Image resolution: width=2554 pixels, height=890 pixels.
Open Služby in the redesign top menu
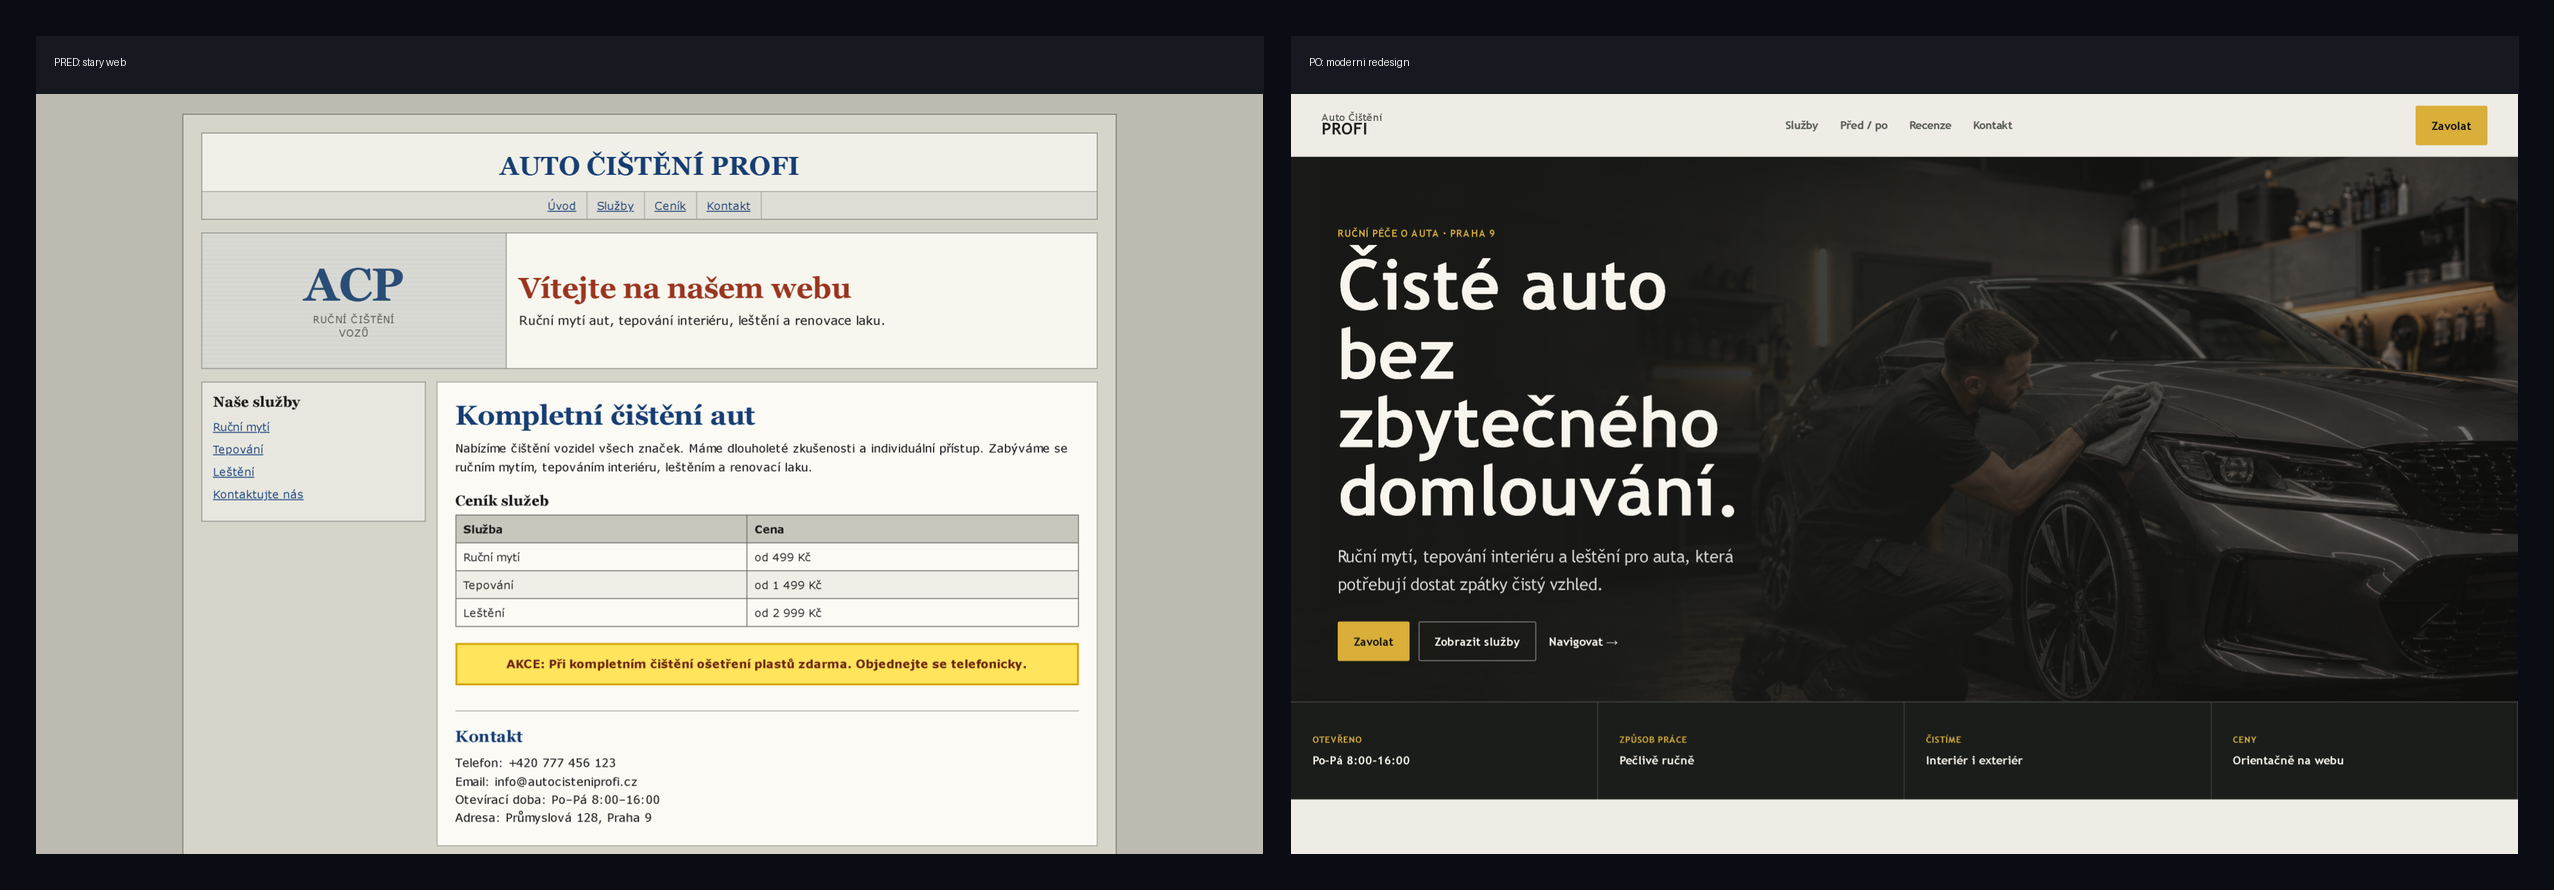[1801, 126]
